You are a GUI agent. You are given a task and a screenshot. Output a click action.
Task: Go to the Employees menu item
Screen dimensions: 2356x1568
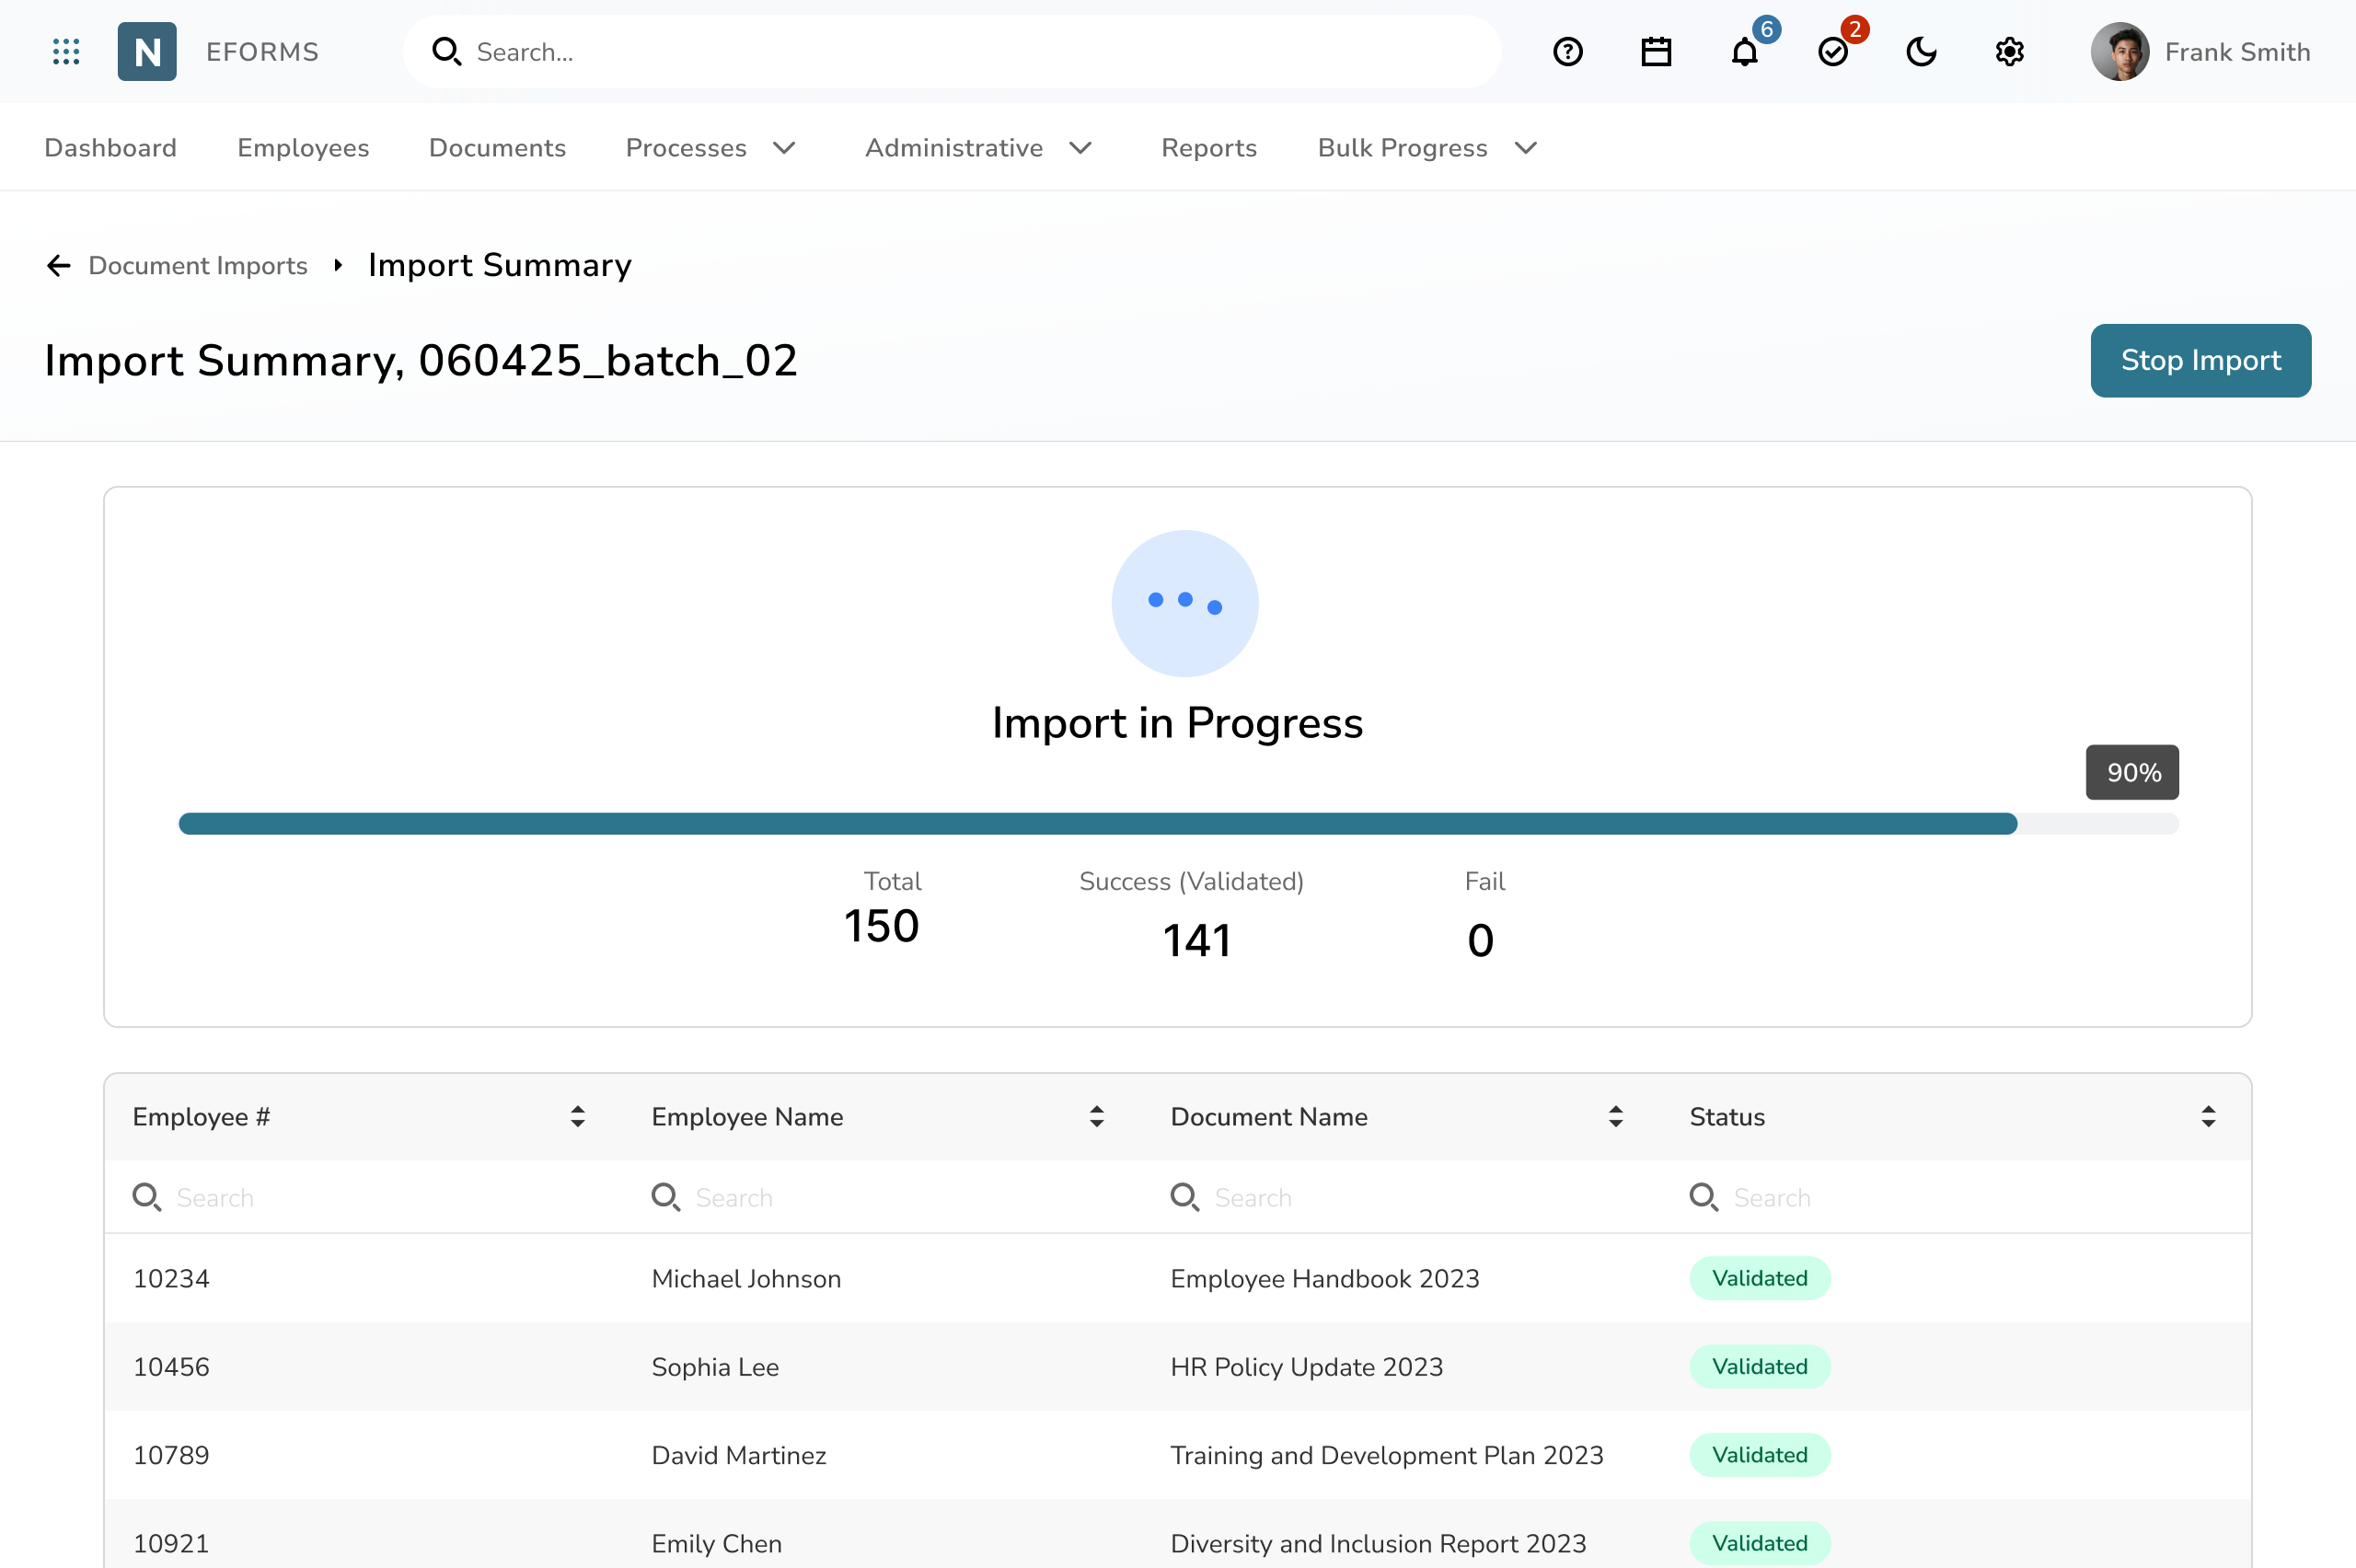303,148
